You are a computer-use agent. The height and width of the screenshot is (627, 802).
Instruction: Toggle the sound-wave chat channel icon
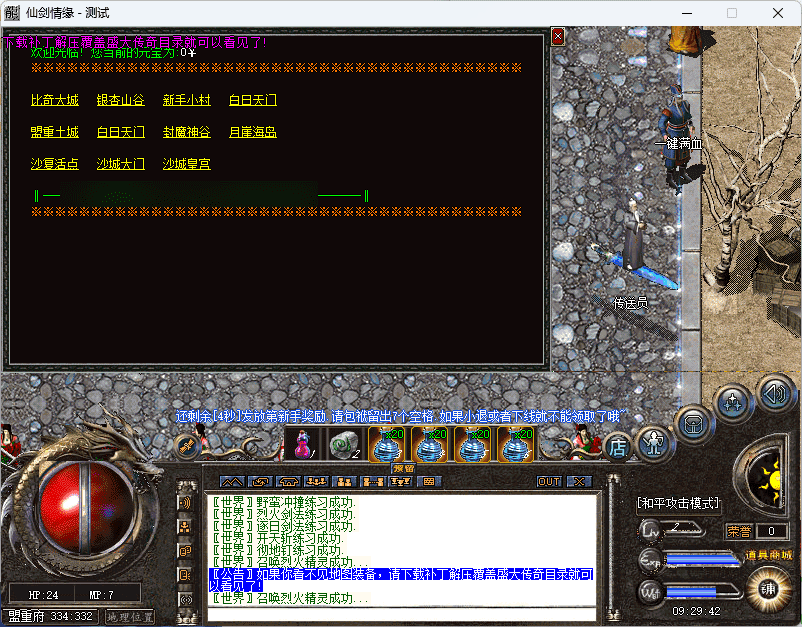click(x=185, y=503)
